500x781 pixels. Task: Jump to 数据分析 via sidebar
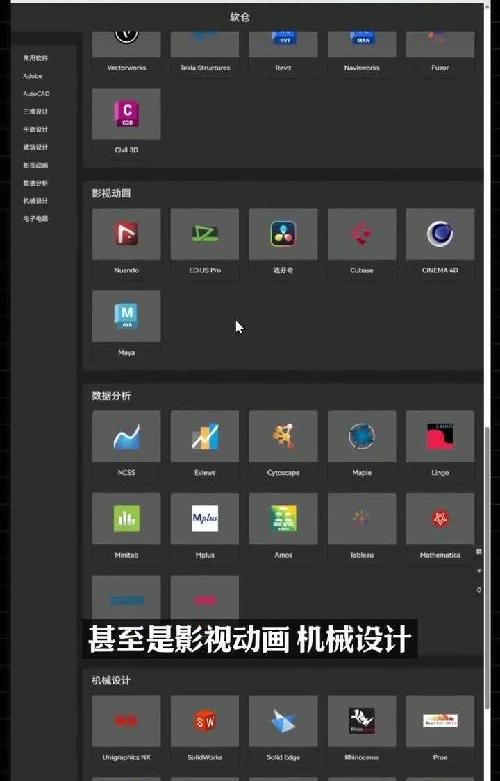pos(35,183)
